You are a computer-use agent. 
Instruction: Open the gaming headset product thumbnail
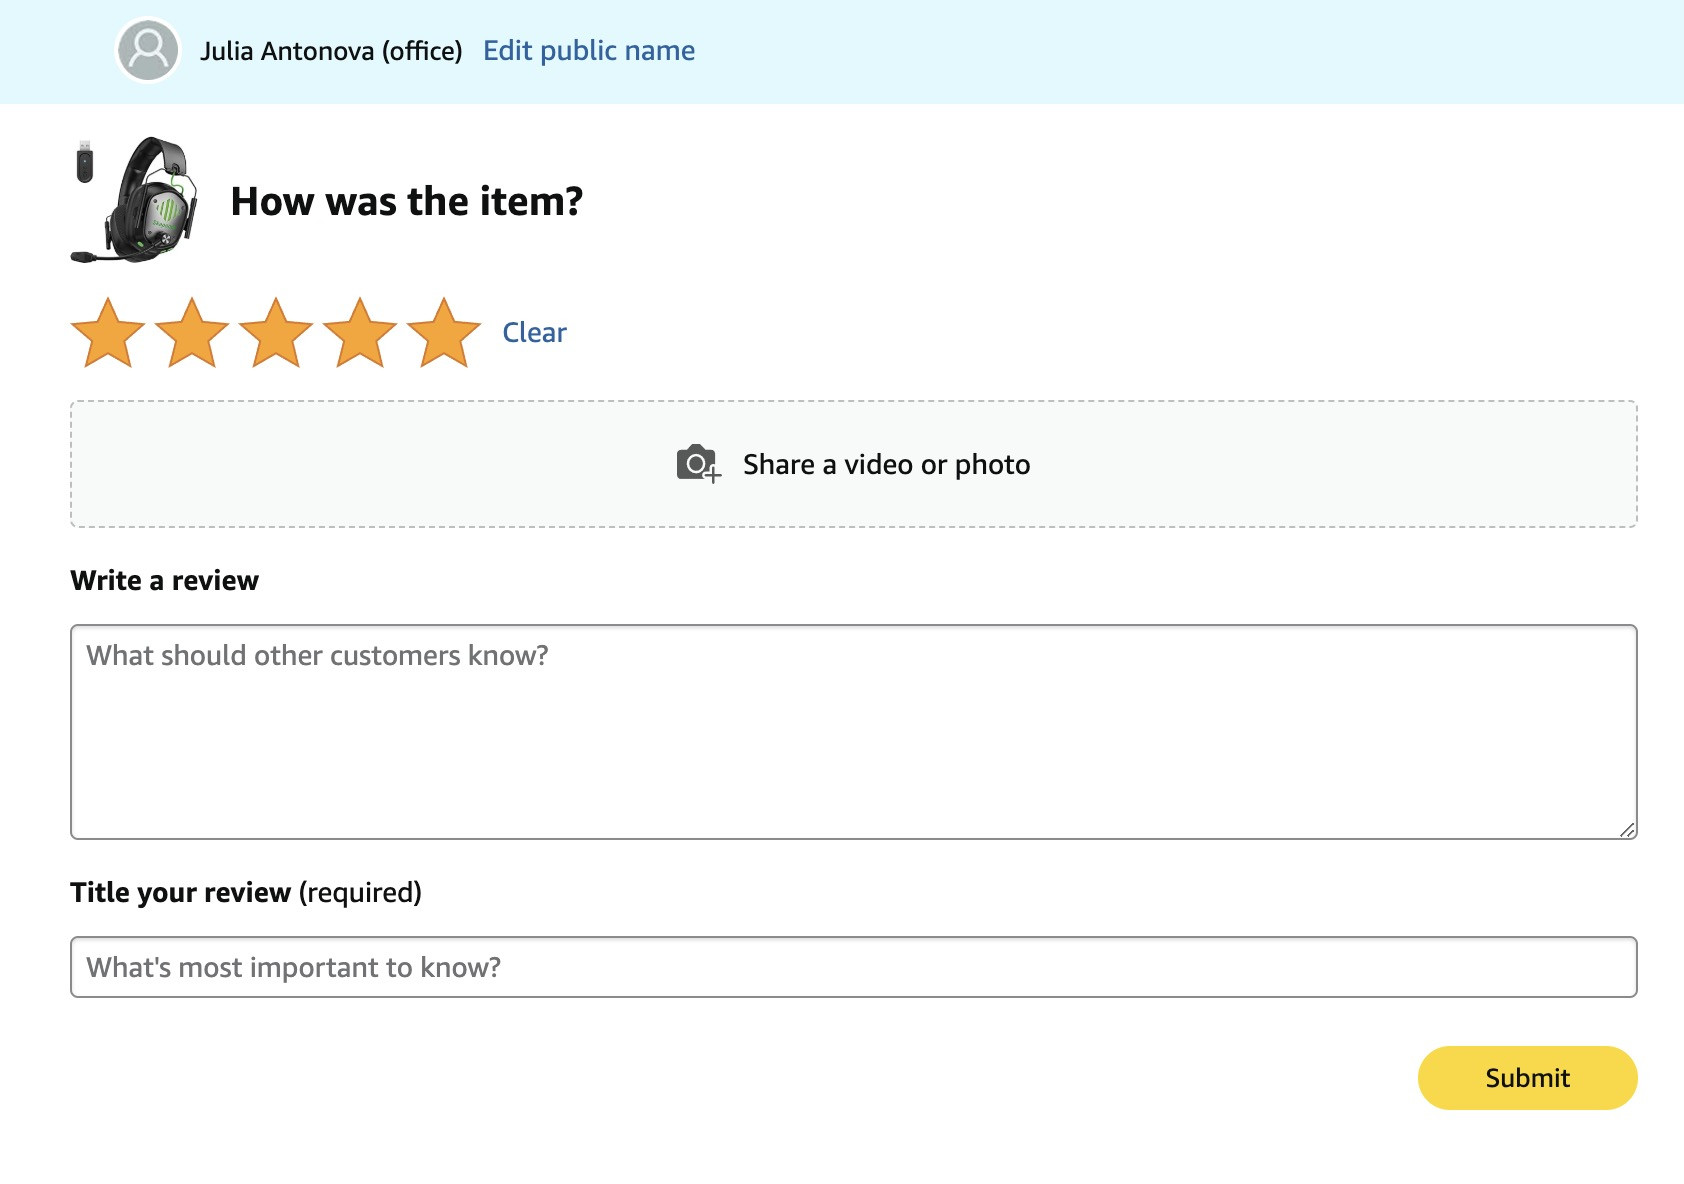[x=136, y=200]
